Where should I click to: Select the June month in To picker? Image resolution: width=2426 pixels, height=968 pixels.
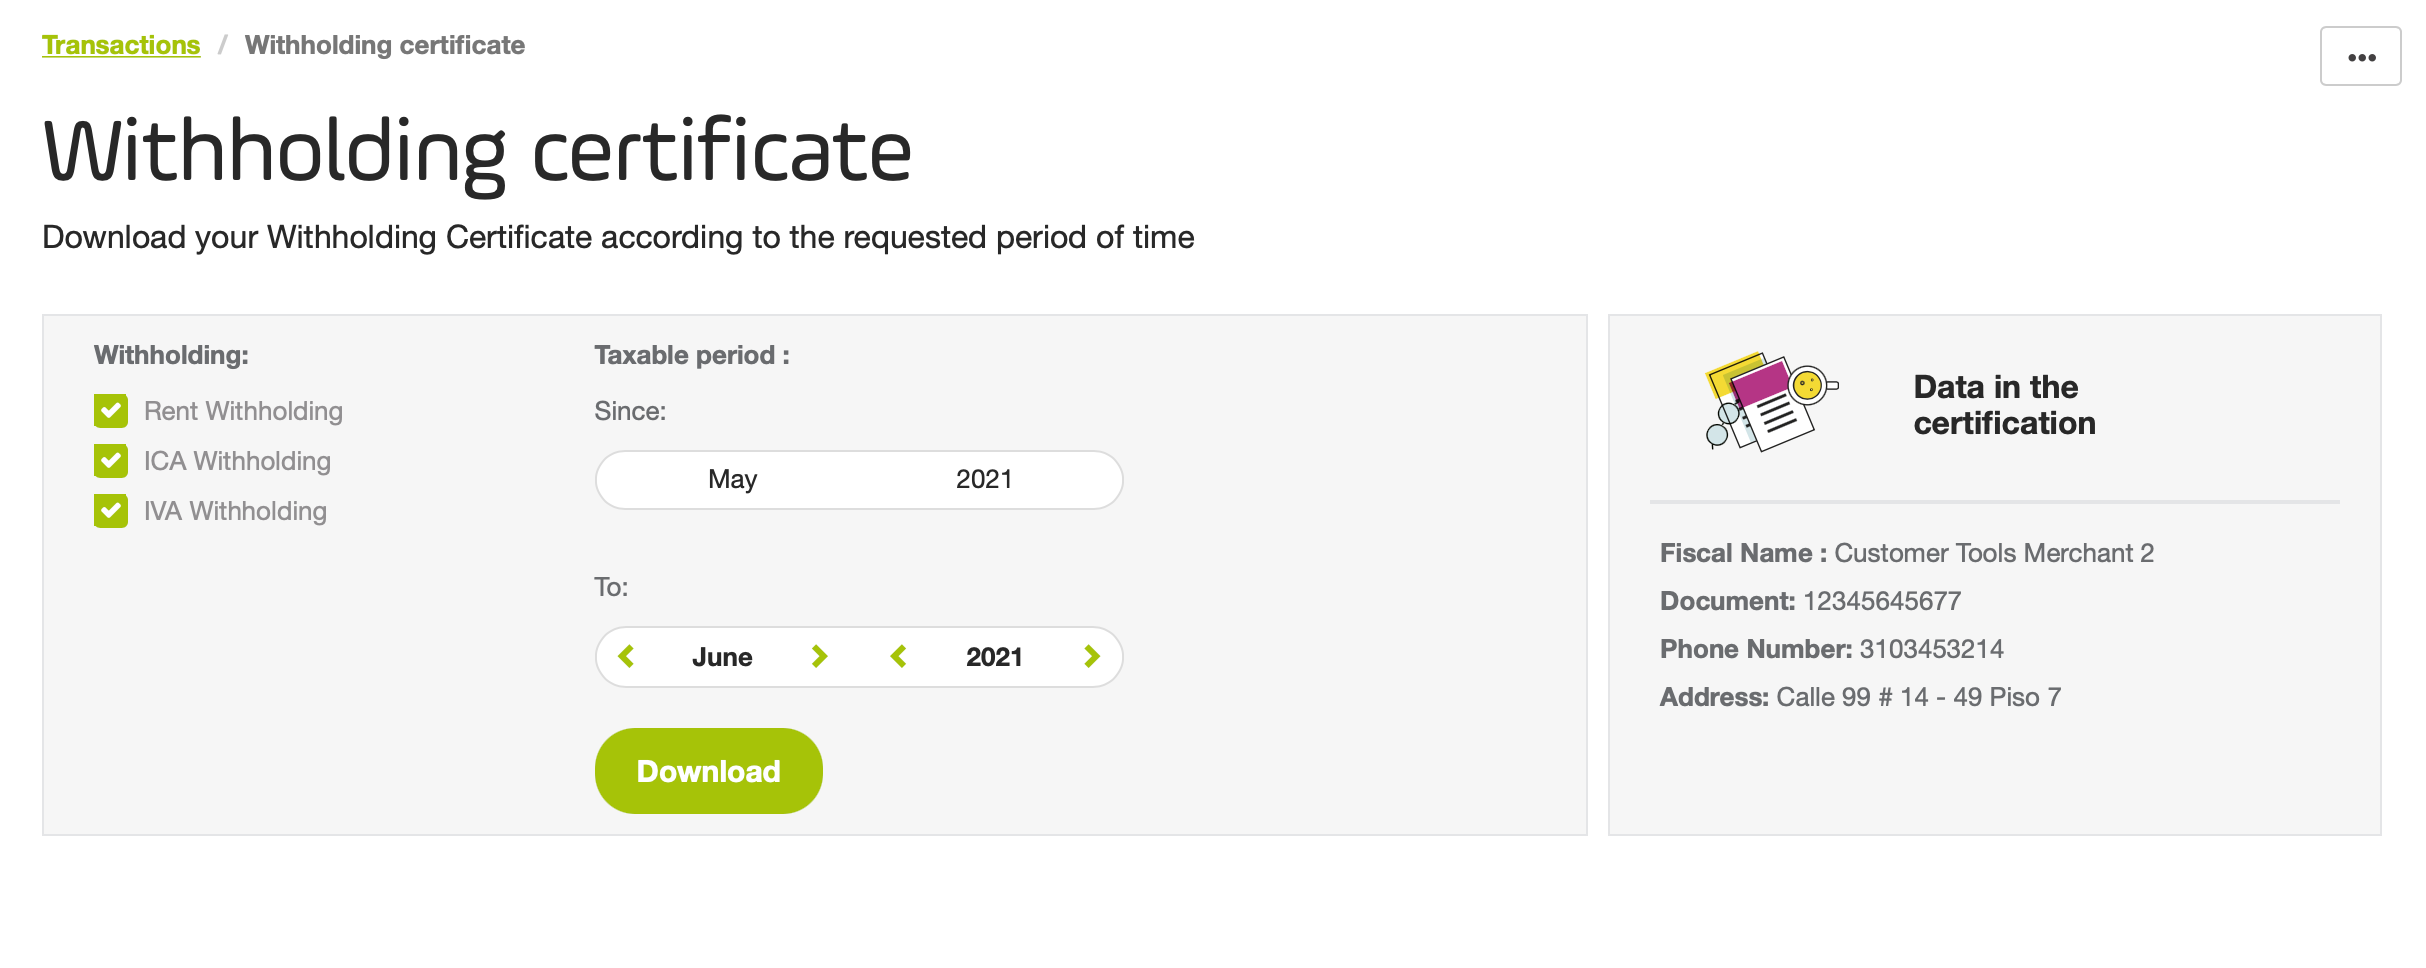pyautogui.click(x=722, y=657)
